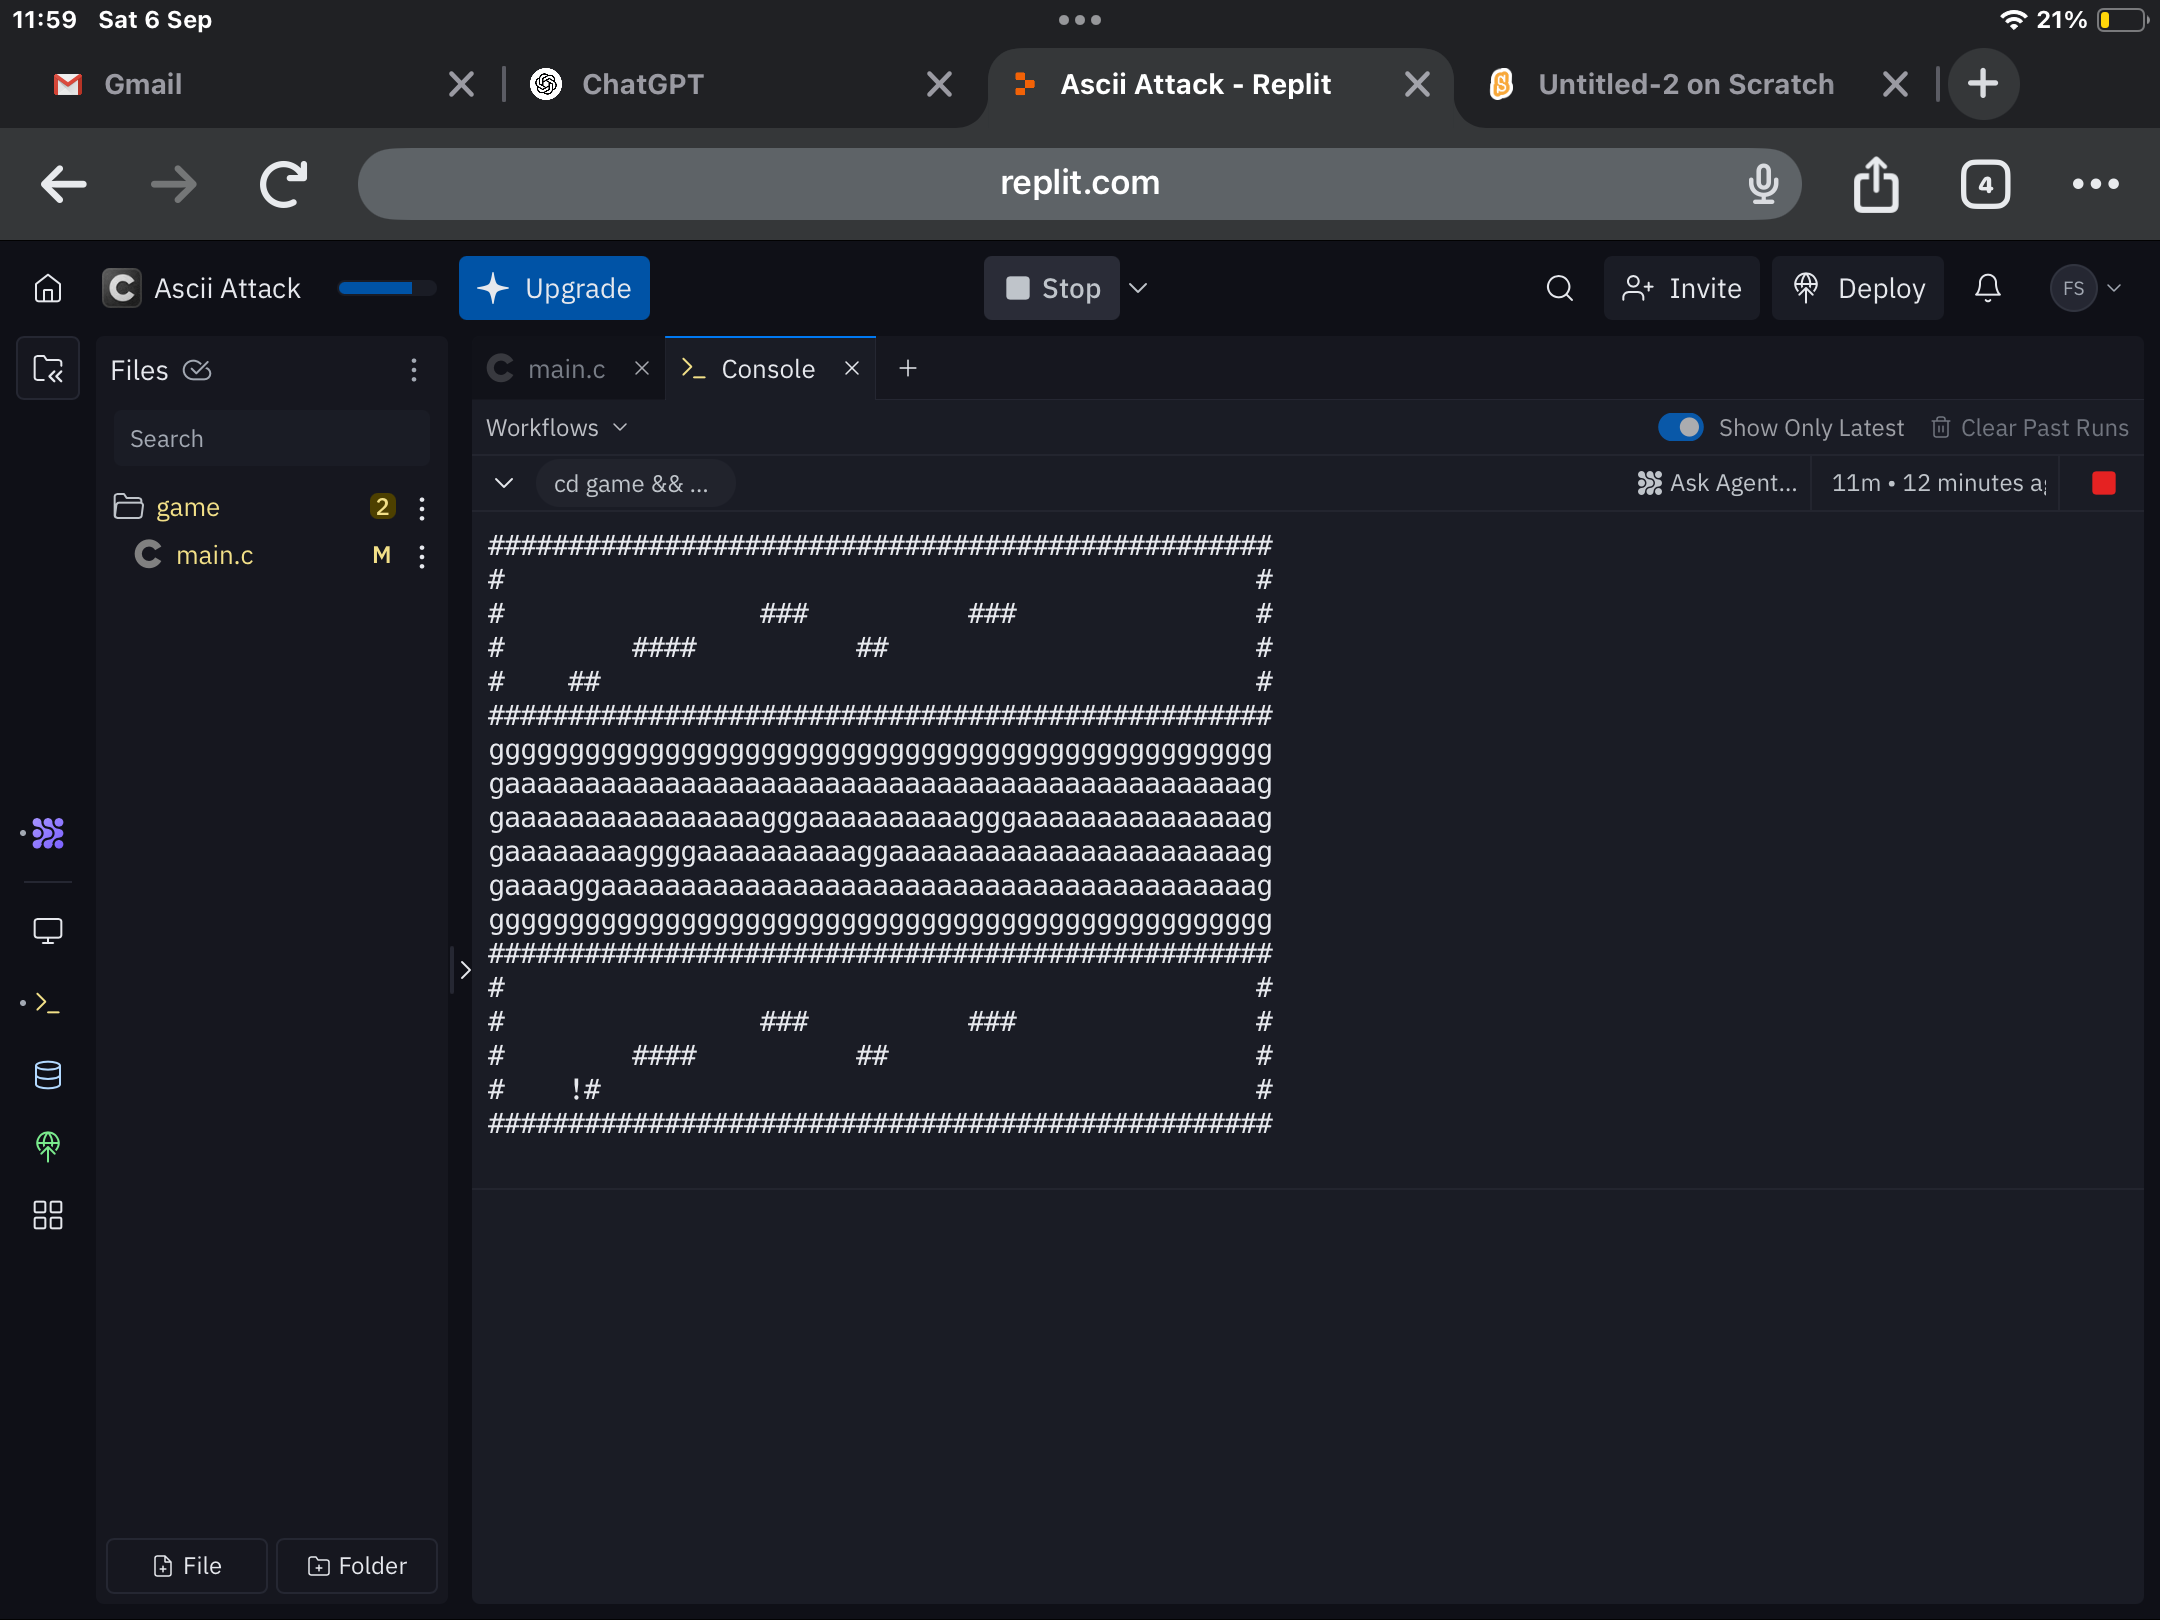2160x1620 pixels.
Task: Open the Replit home icon
Action: [48, 289]
